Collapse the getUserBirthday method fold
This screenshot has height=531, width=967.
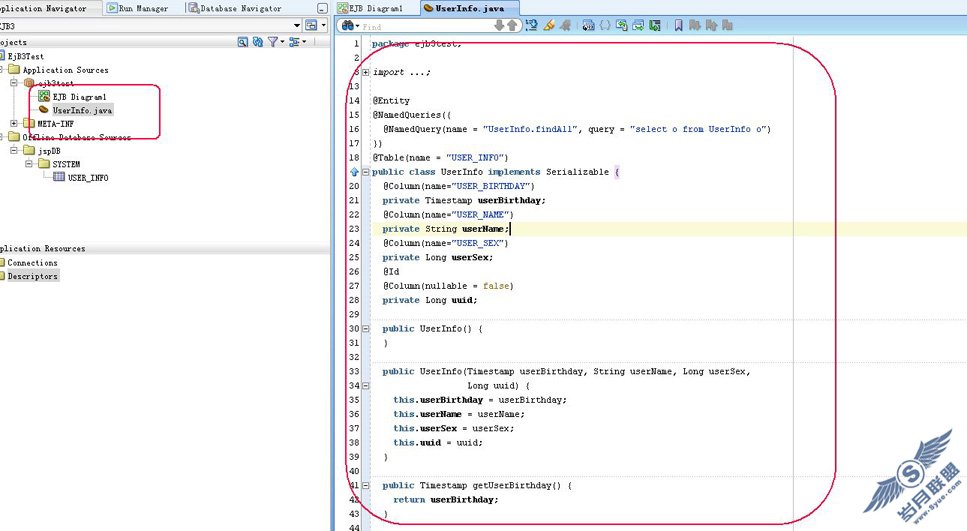(x=366, y=485)
